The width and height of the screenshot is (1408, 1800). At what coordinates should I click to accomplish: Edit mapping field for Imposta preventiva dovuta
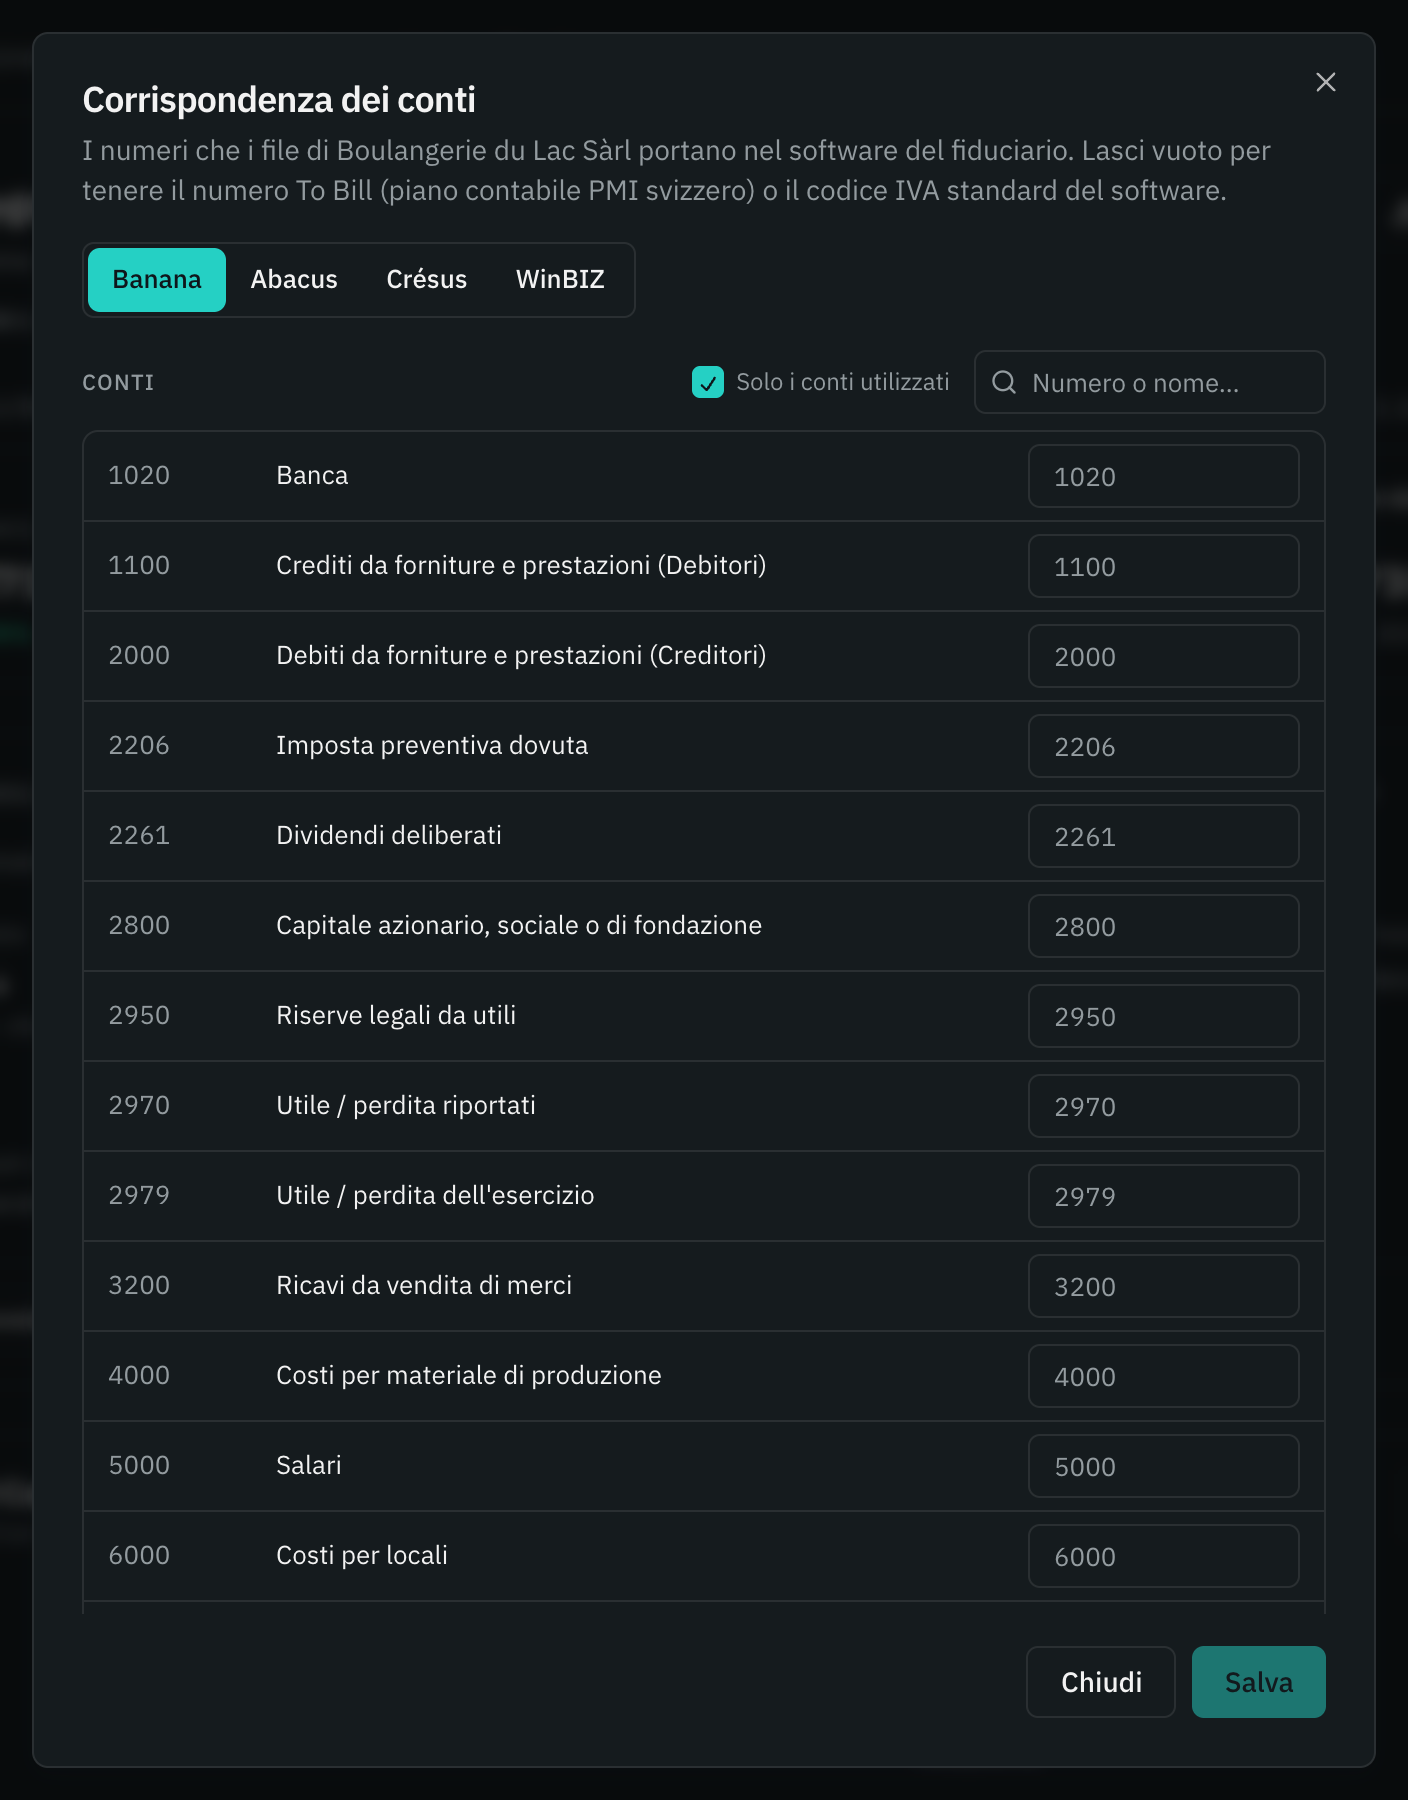point(1164,746)
